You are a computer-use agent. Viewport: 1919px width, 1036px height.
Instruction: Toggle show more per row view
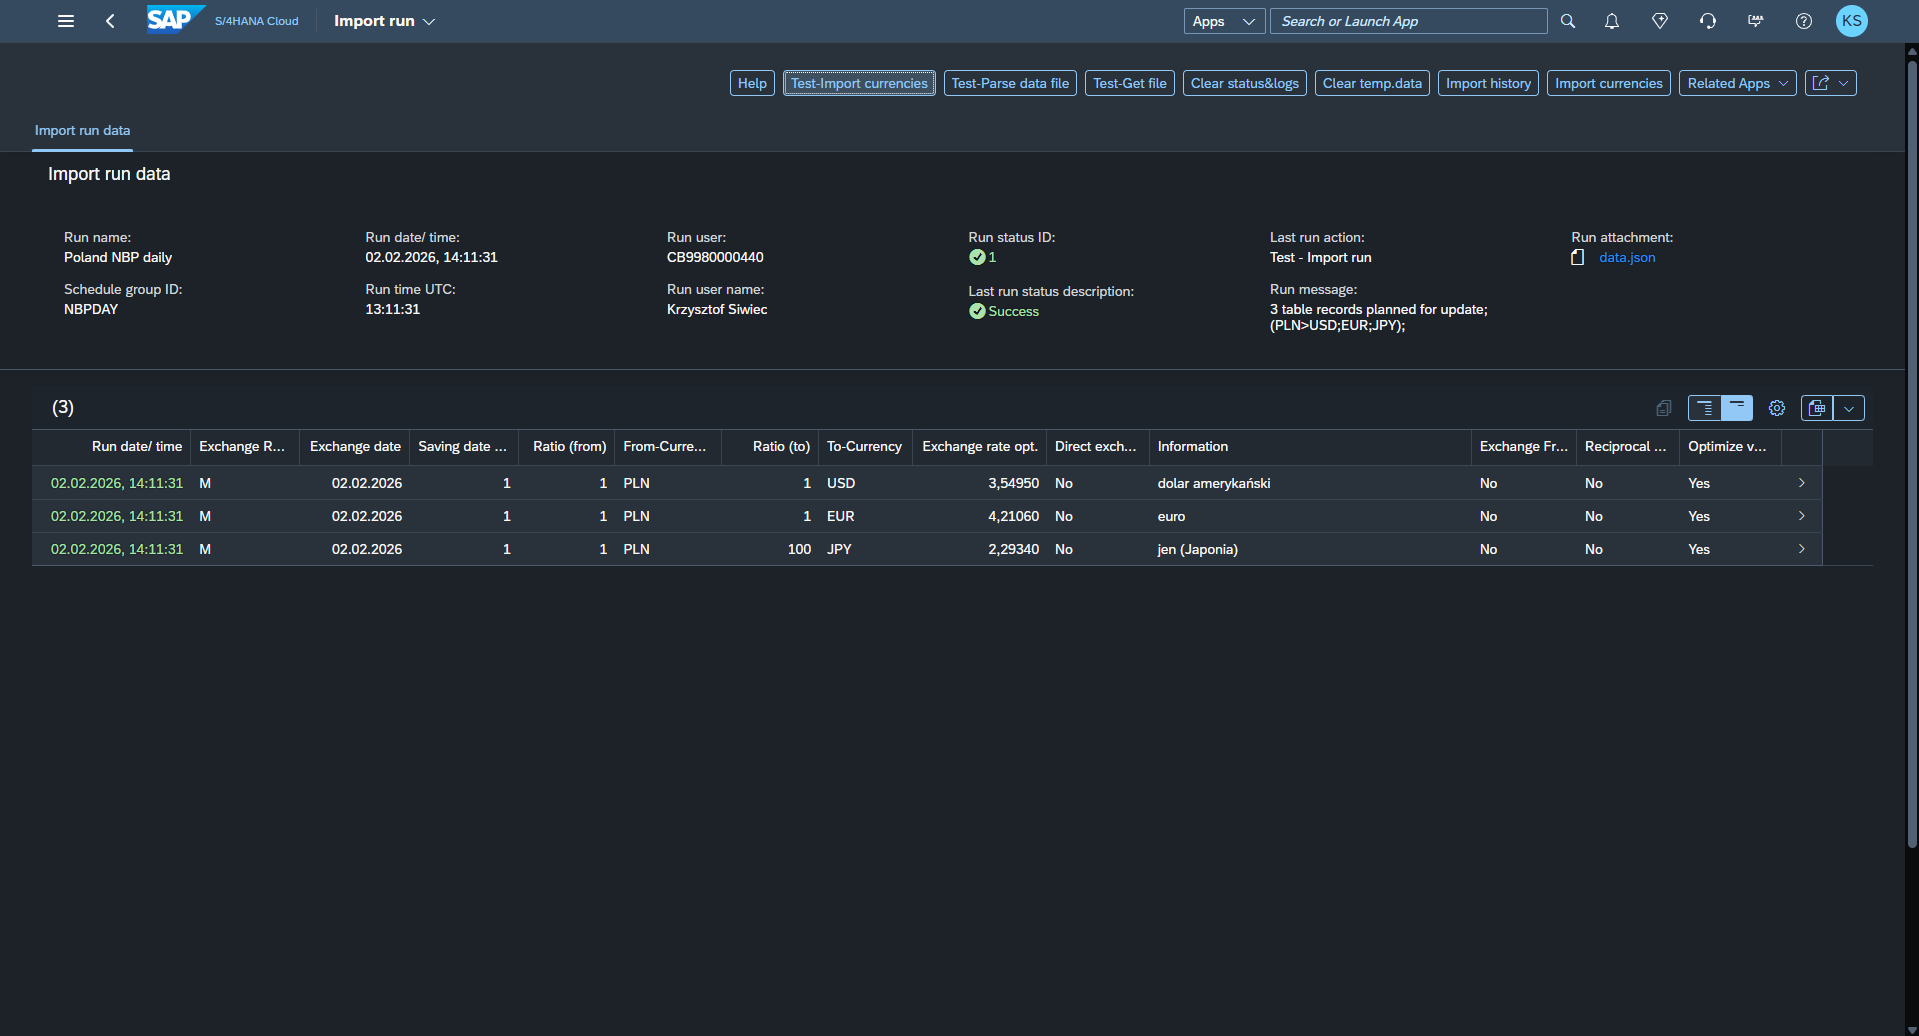click(1704, 408)
